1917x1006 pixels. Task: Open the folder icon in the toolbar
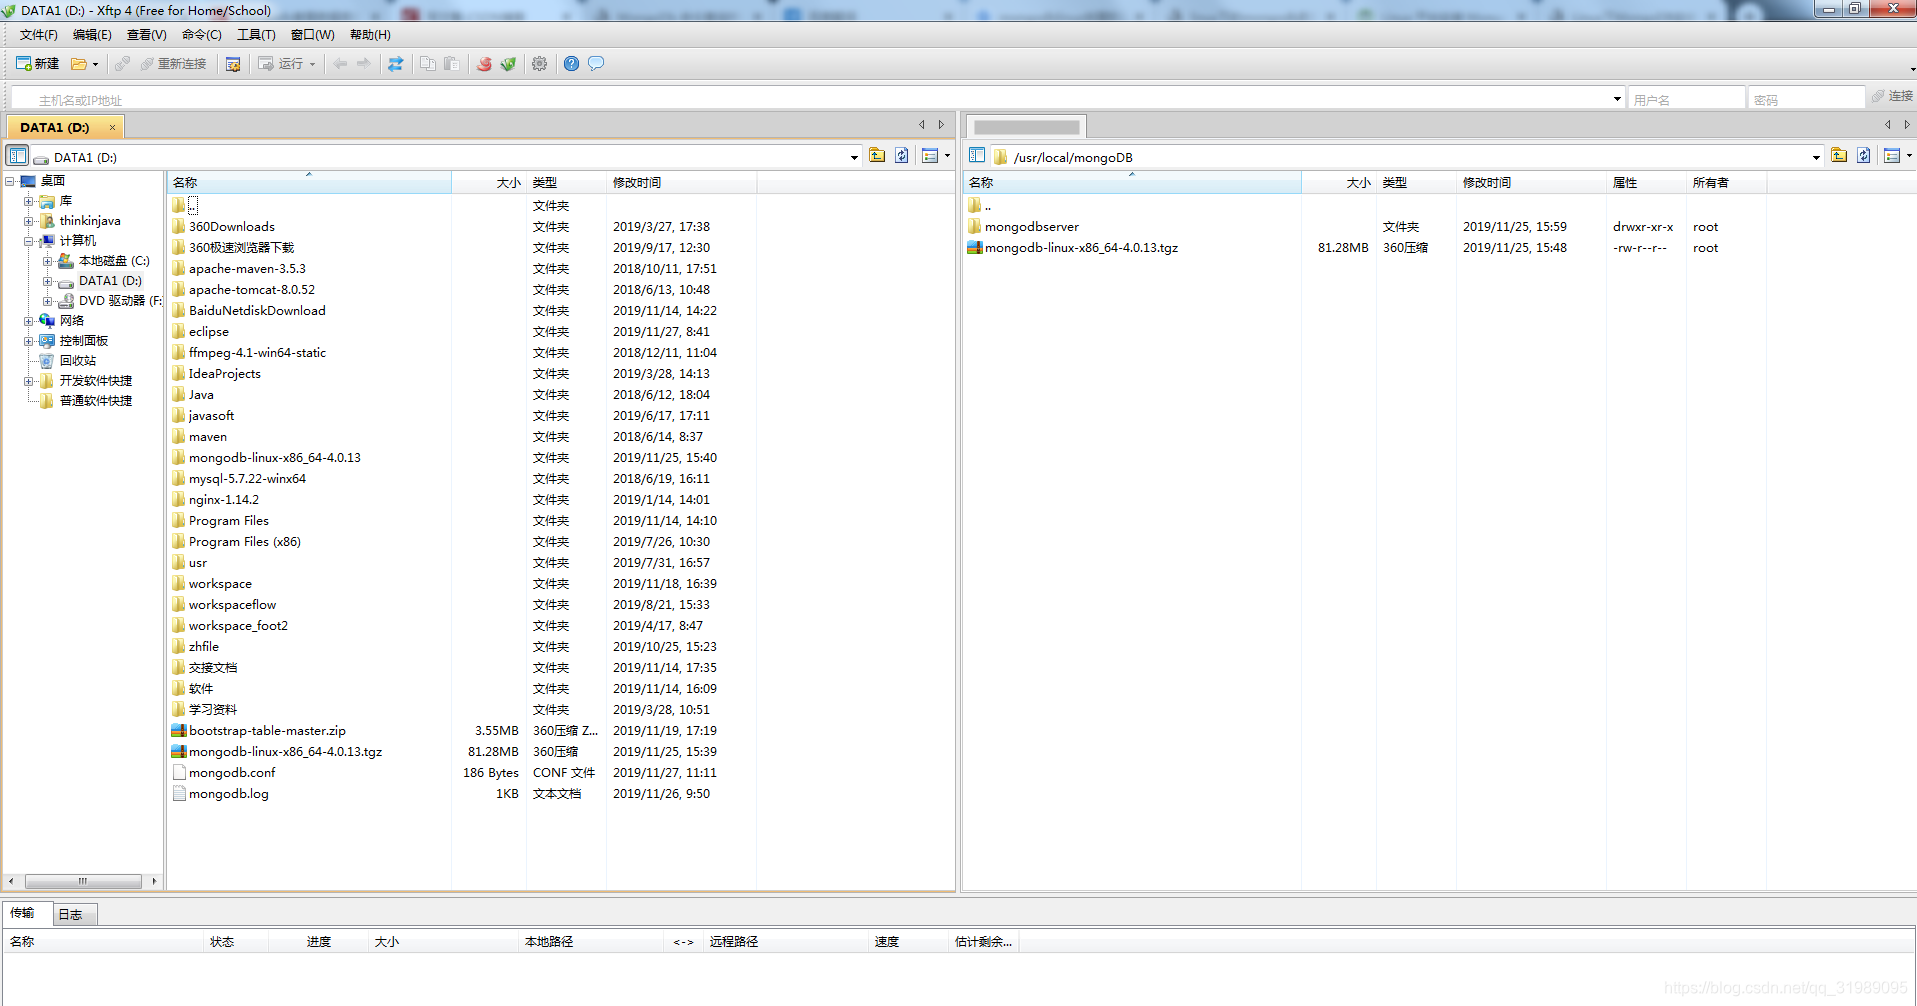[78, 64]
